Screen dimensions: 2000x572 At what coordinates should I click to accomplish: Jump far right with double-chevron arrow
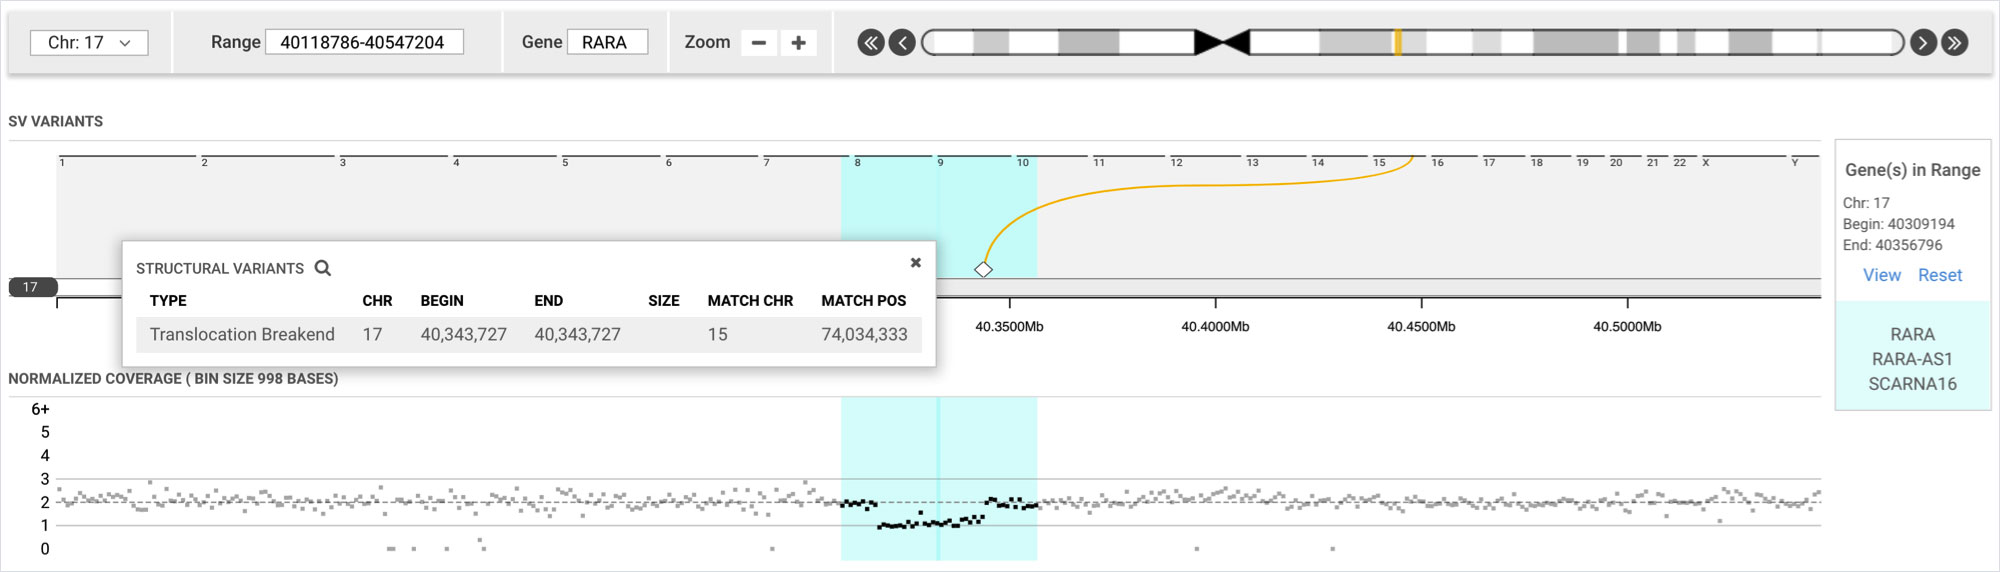[x=1954, y=43]
